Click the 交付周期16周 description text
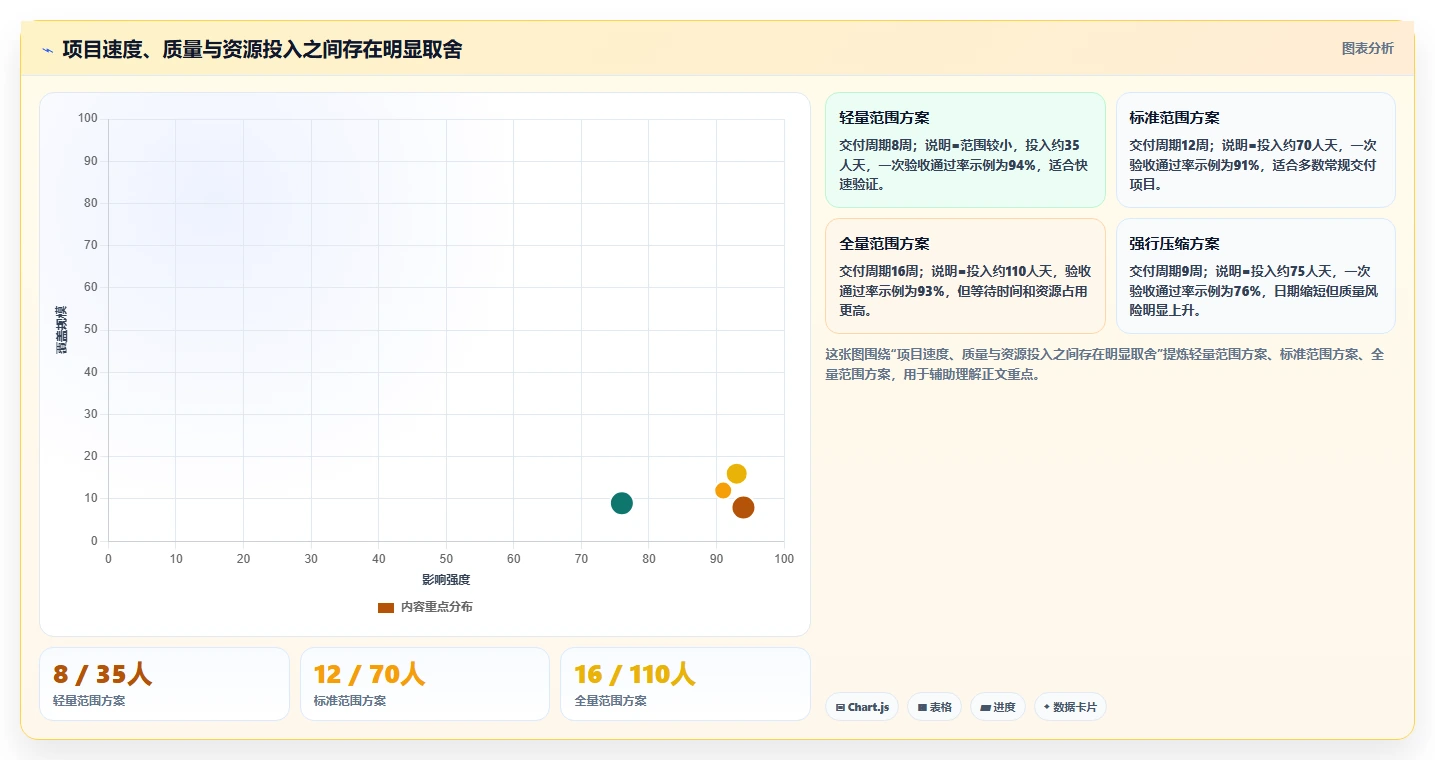Image resolution: width=1435 pixels, height=760 pixels. click(x=965, y=291)
